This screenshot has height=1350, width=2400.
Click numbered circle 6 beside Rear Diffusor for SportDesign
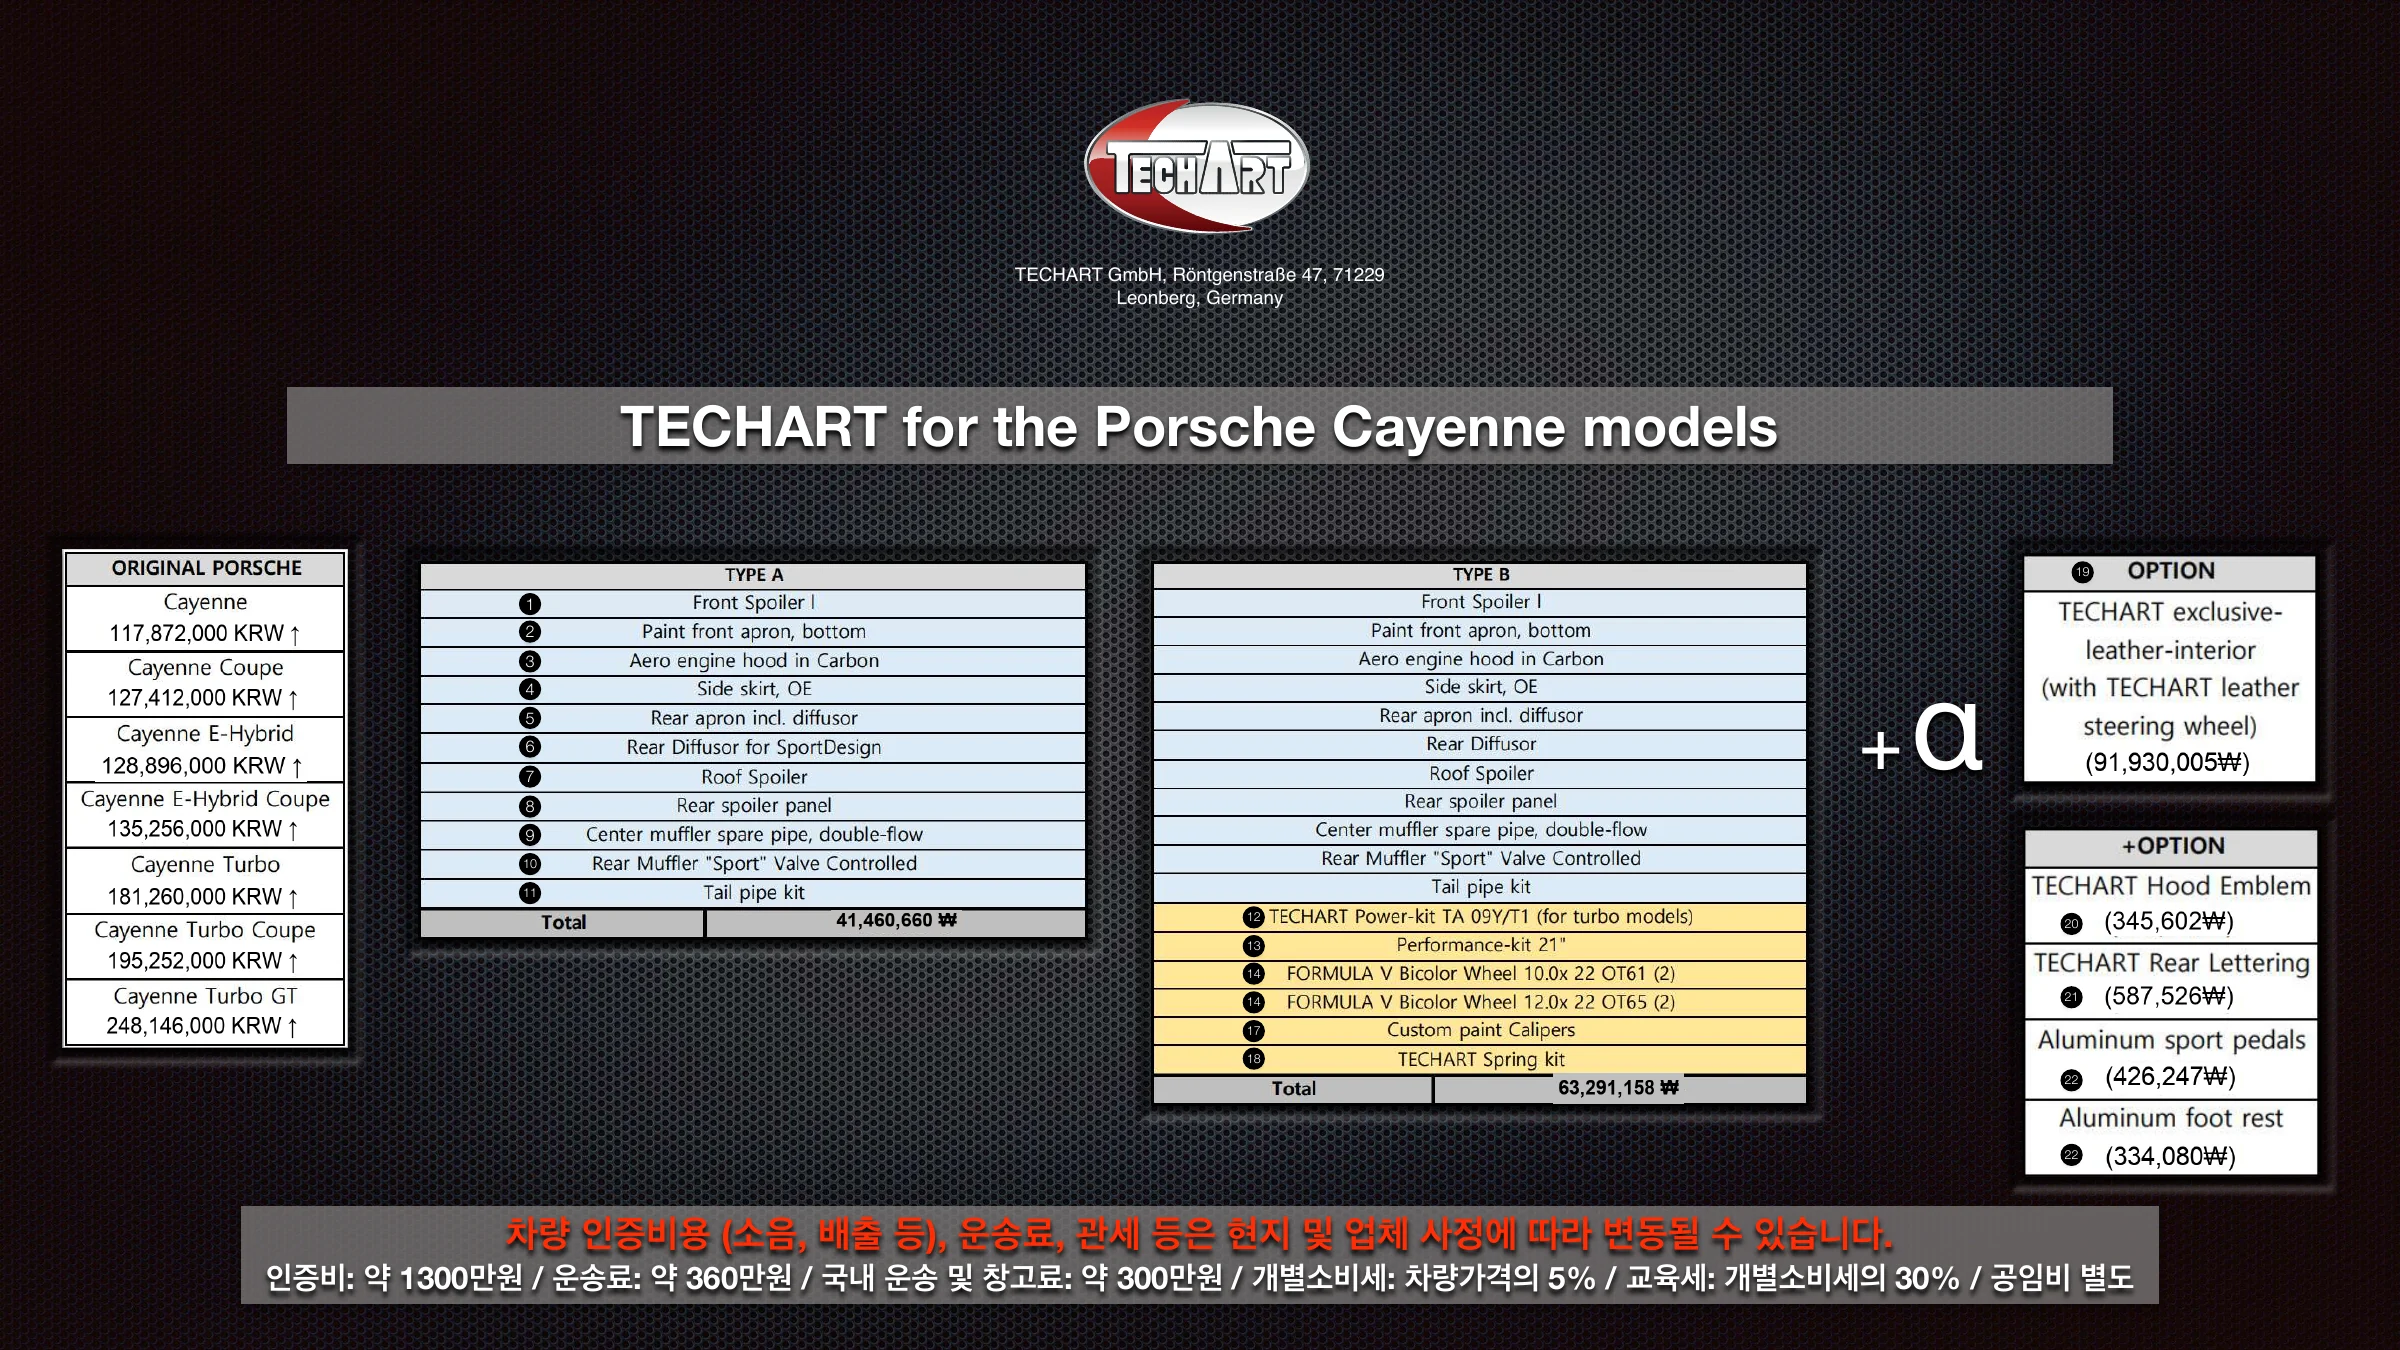(530, 747)
